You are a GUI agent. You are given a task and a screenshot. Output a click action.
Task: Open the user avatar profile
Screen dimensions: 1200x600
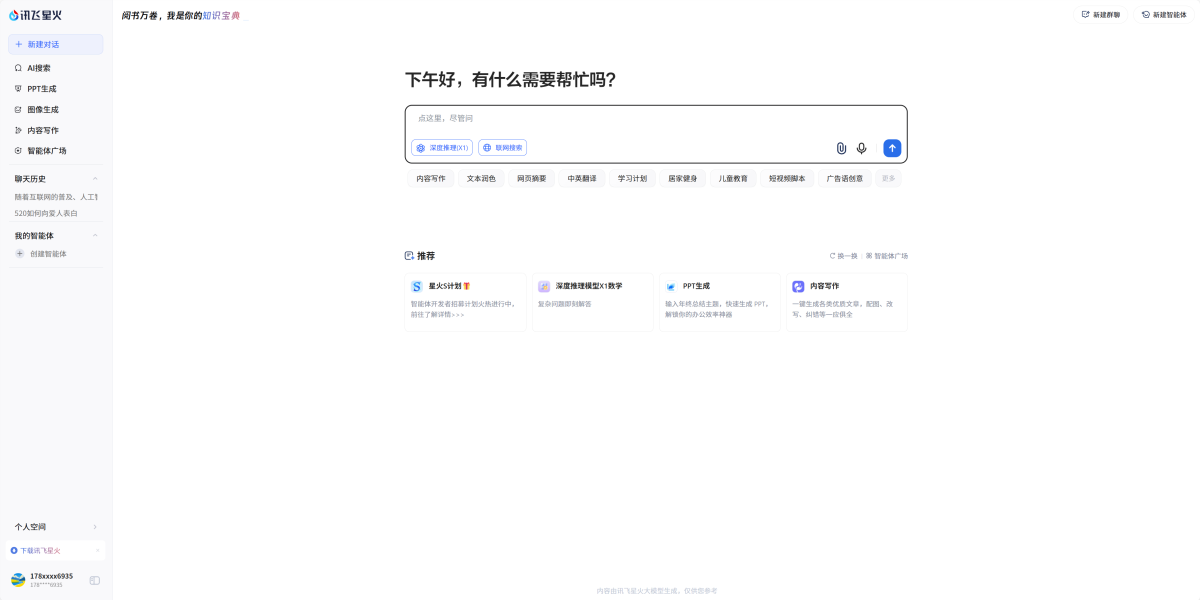point(18,580)
